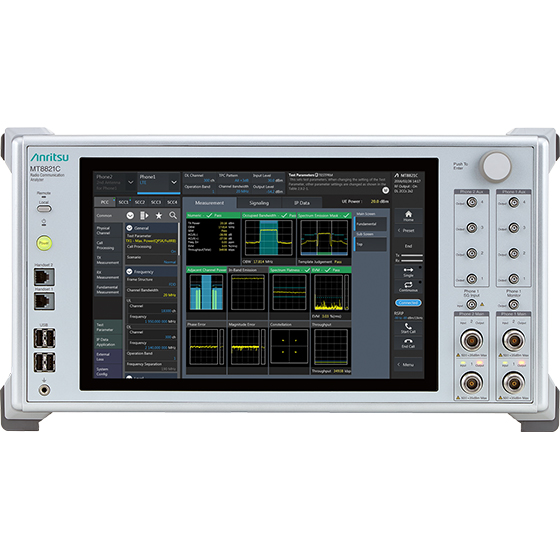Click the End button above Tx
The image size is (560, 560).
[x=408, y=246]
